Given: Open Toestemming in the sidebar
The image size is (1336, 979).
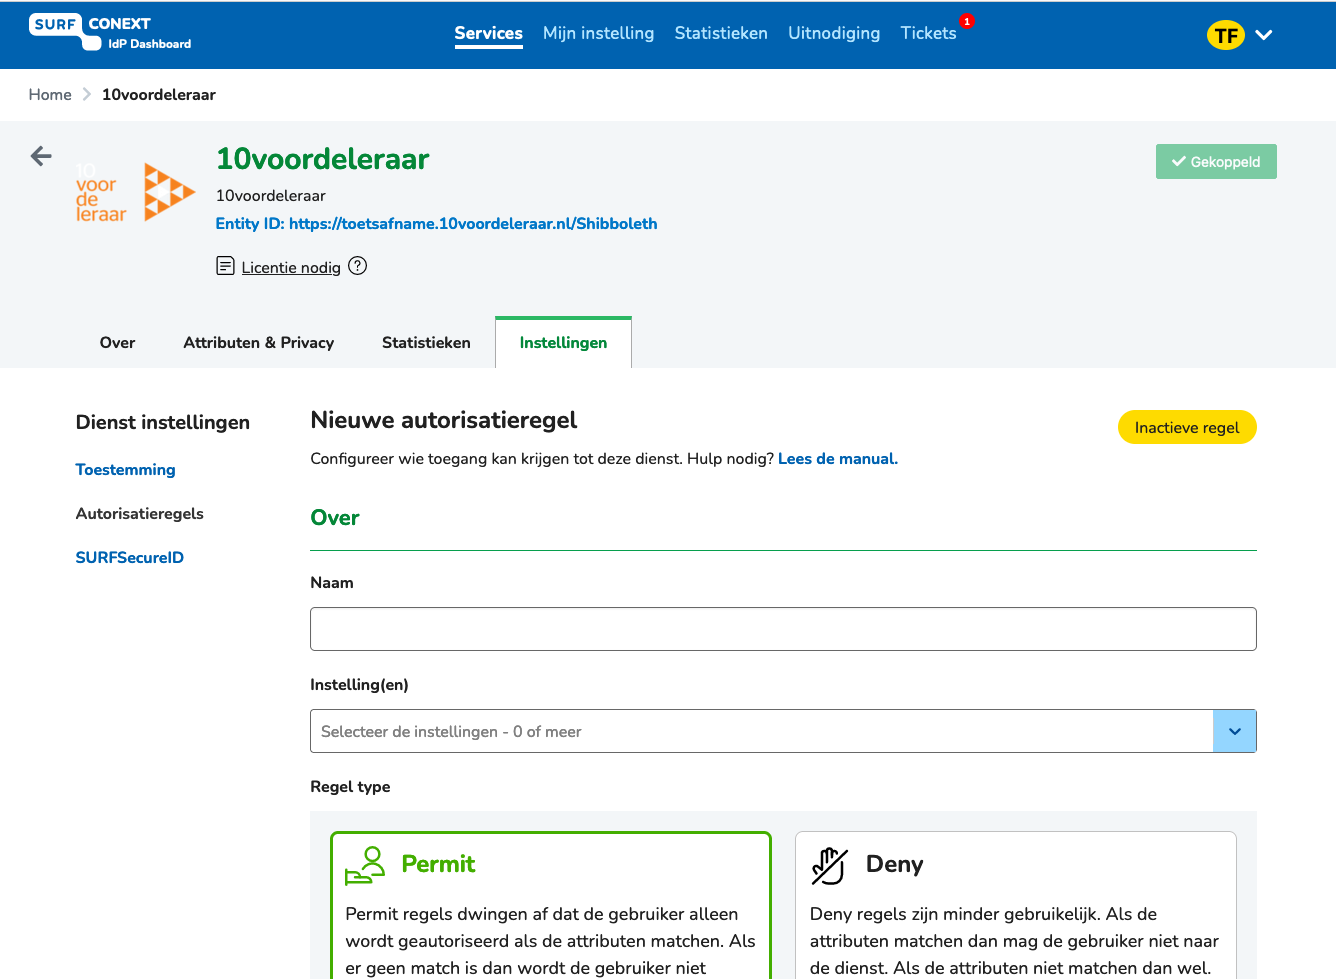Looking at the screenshot, I should 126,469.
